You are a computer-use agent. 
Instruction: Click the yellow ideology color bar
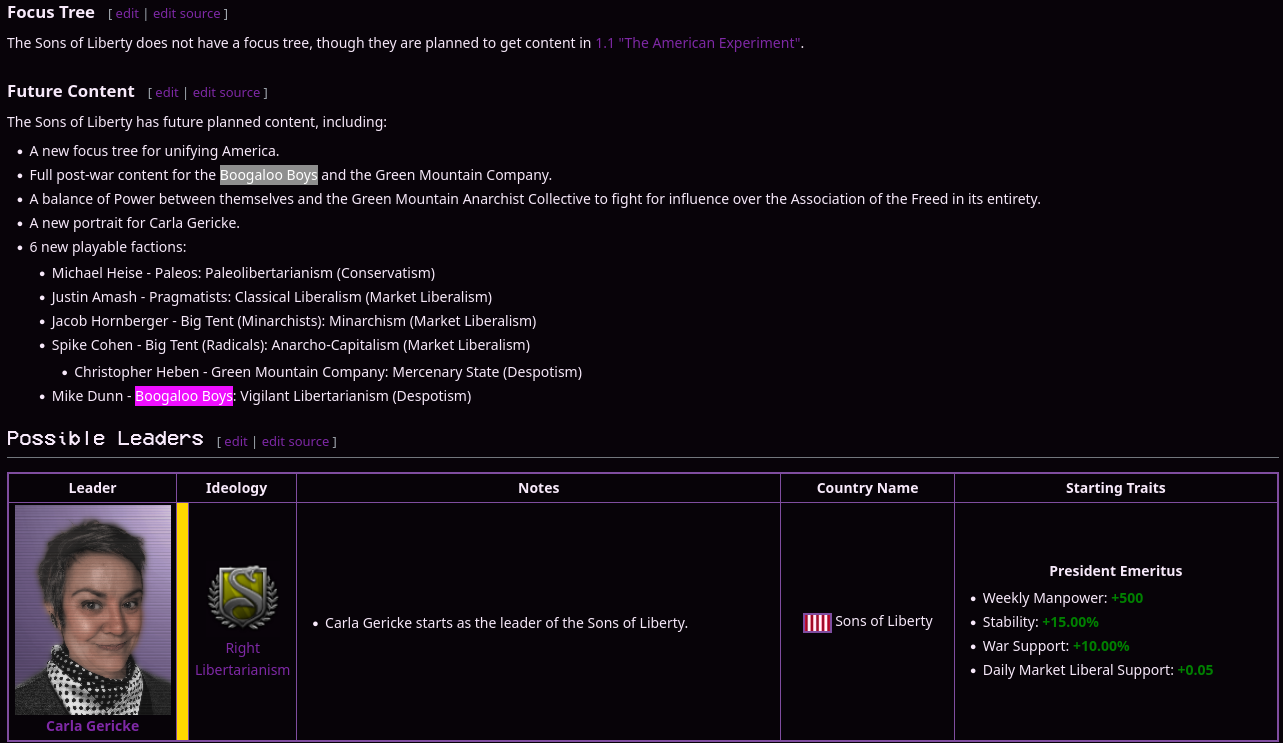coord(182,621)
